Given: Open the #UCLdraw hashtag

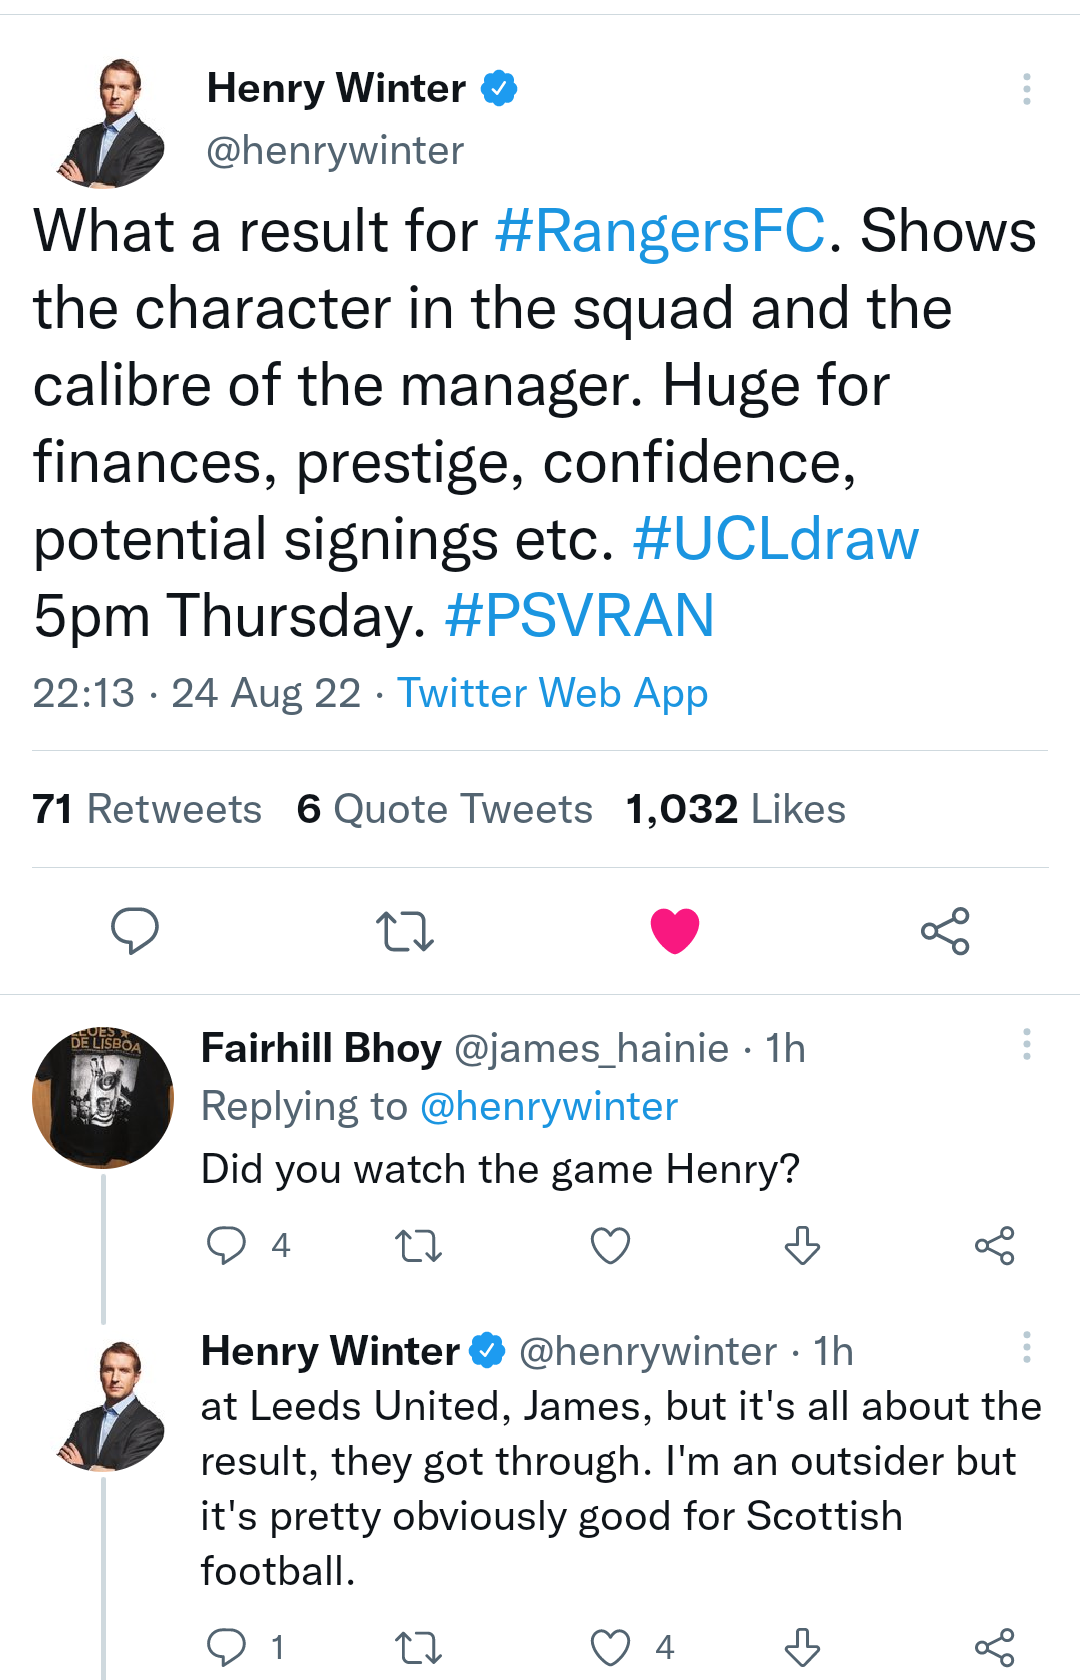Looking at the screenshot, I should [775, 539].
